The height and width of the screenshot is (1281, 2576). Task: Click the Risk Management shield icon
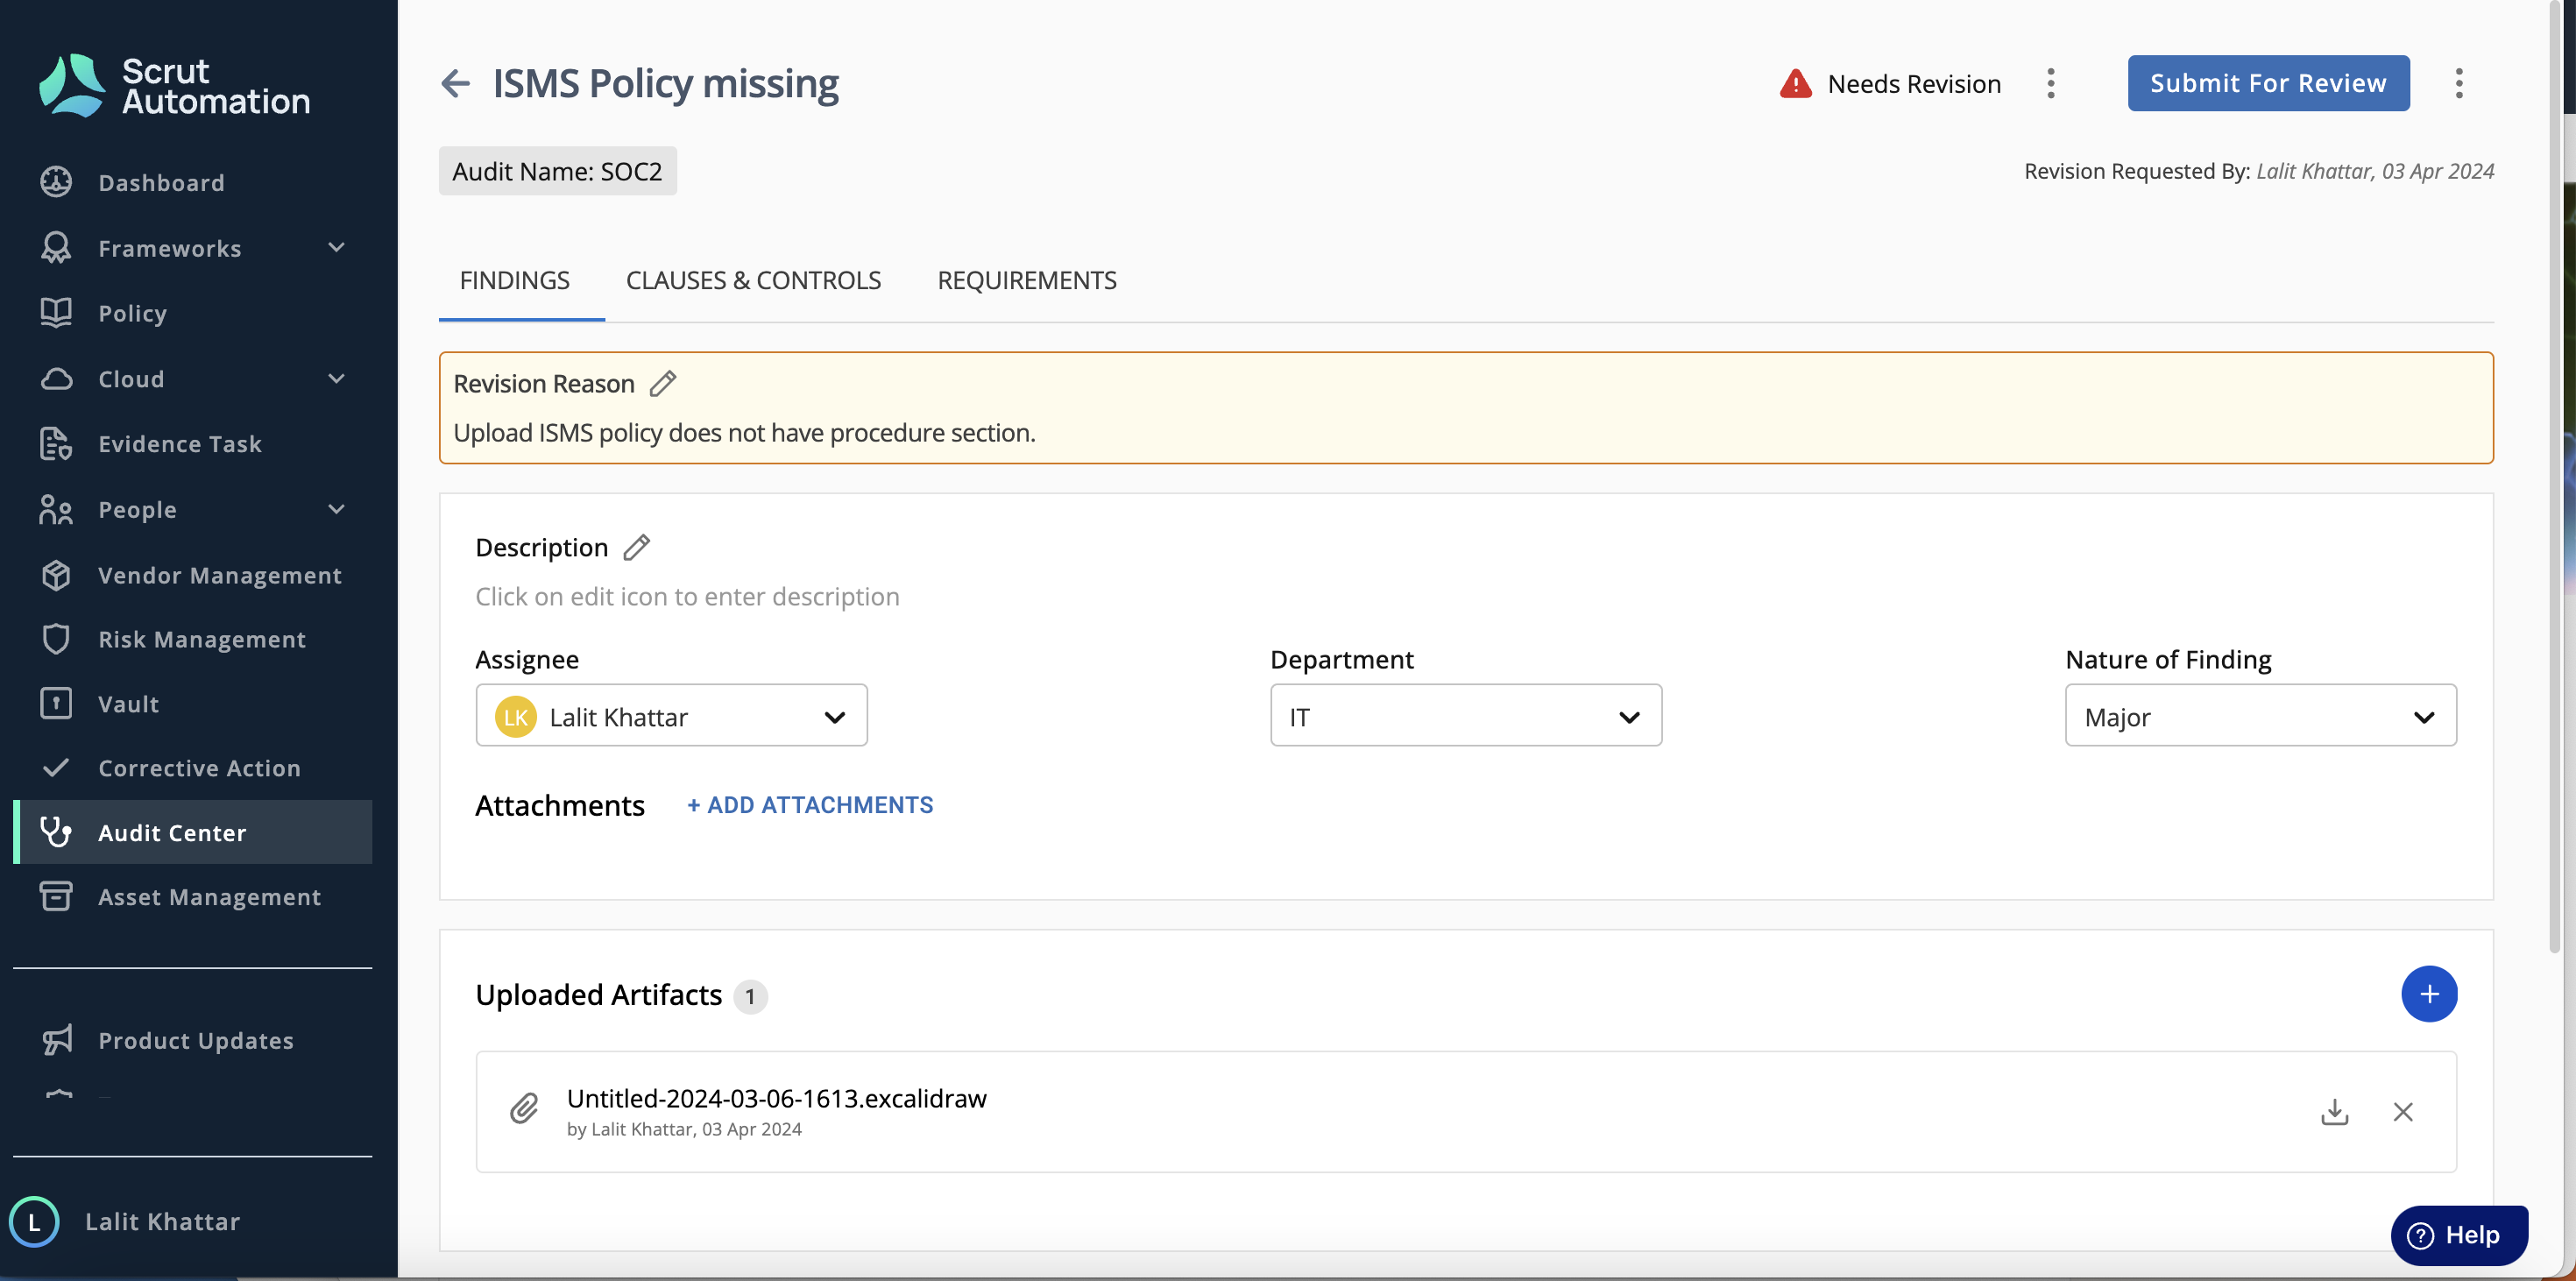pos(56,638)
